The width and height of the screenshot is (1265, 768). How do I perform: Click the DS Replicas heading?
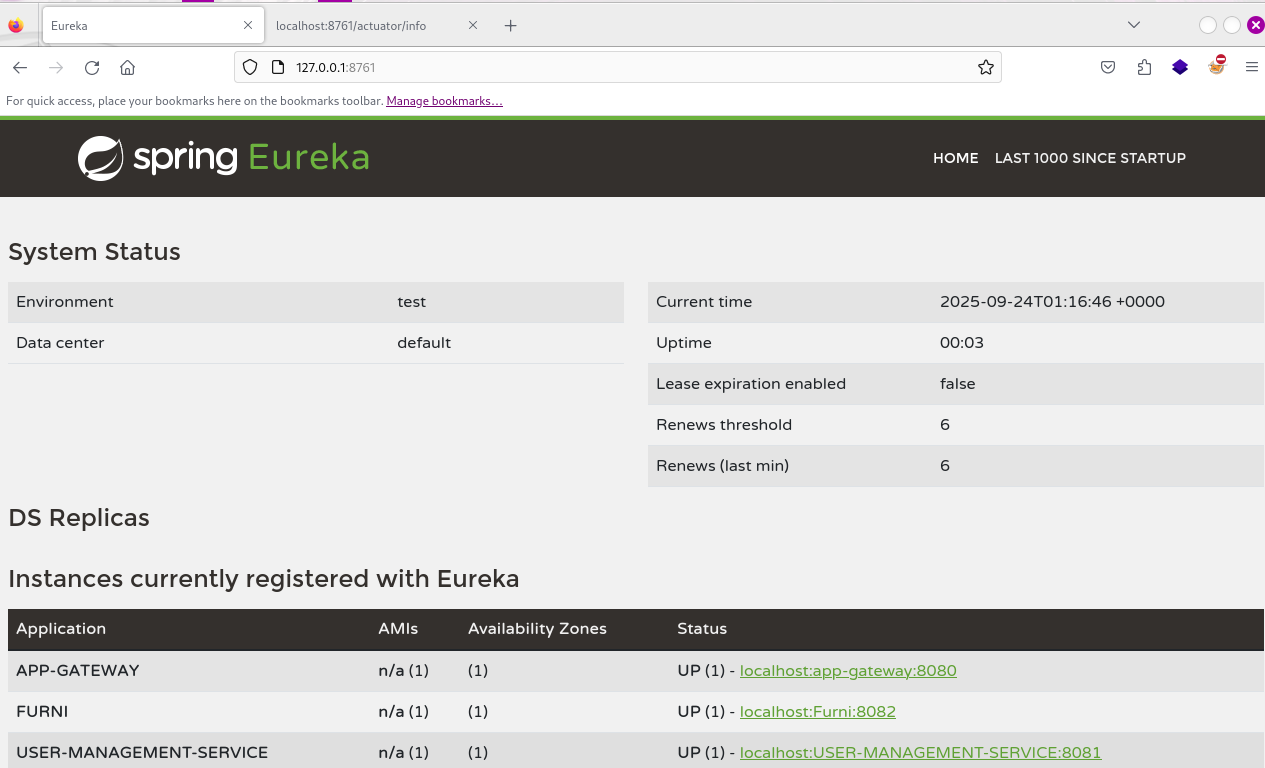79,518
